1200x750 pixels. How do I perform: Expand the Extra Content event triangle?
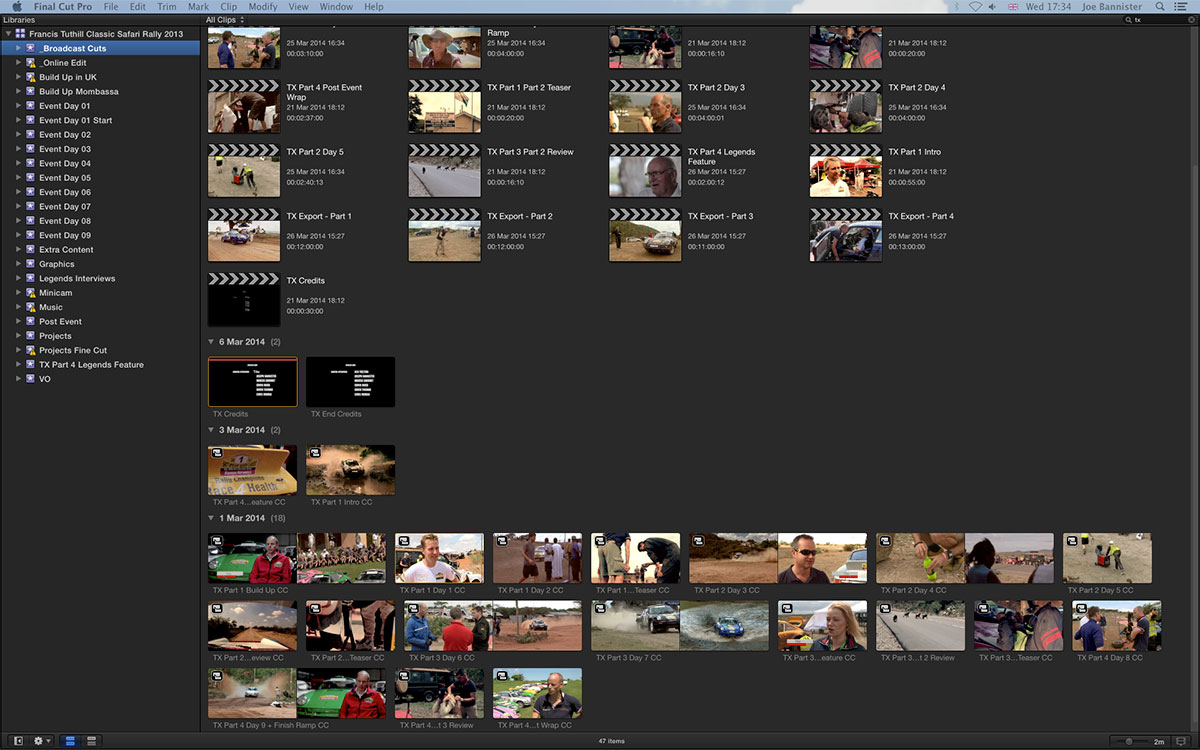coord(19,250)
